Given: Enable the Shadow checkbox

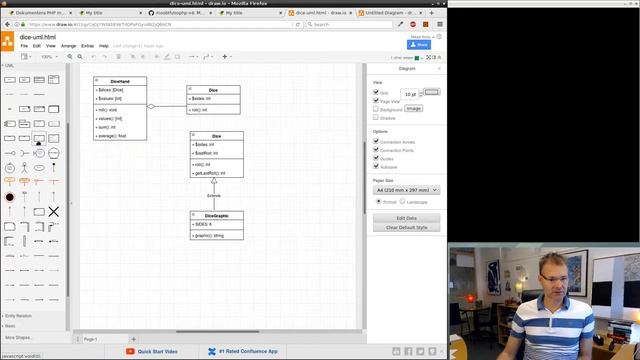Looking at the screenshot, I should click(376, 118).
